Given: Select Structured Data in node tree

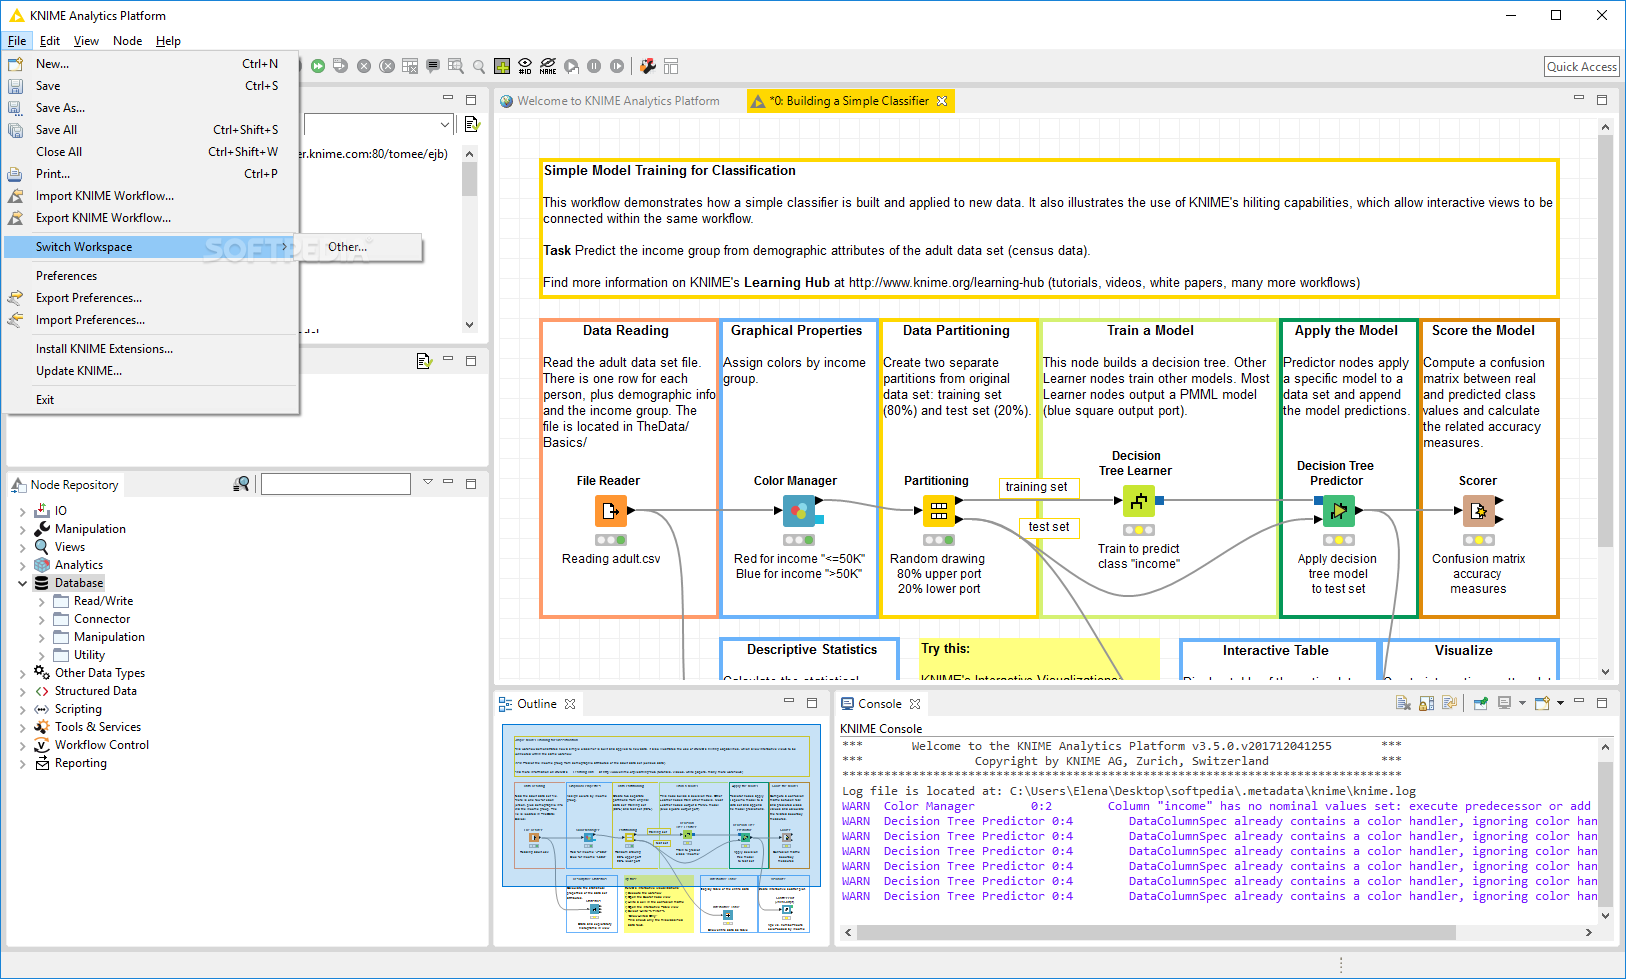Looking at the screenshot, I should [x=96, y=691].
